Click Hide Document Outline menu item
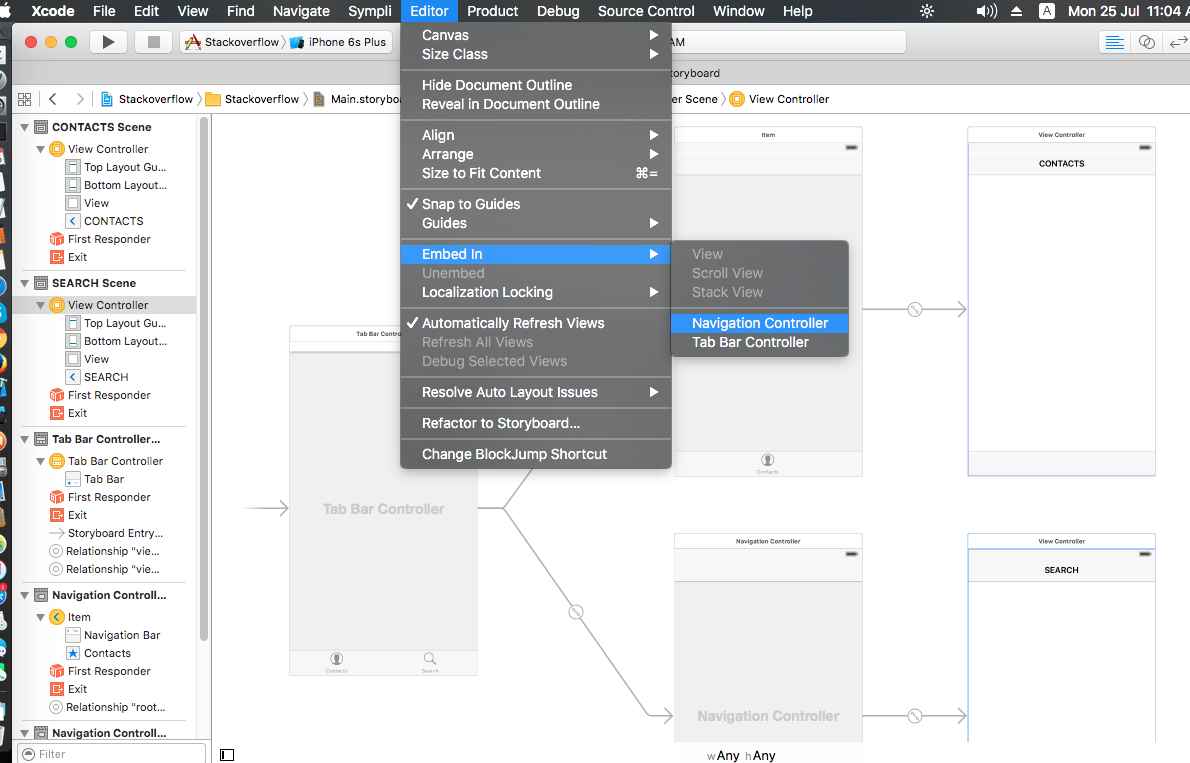1190x763 pixels. (x=536, y=85)
